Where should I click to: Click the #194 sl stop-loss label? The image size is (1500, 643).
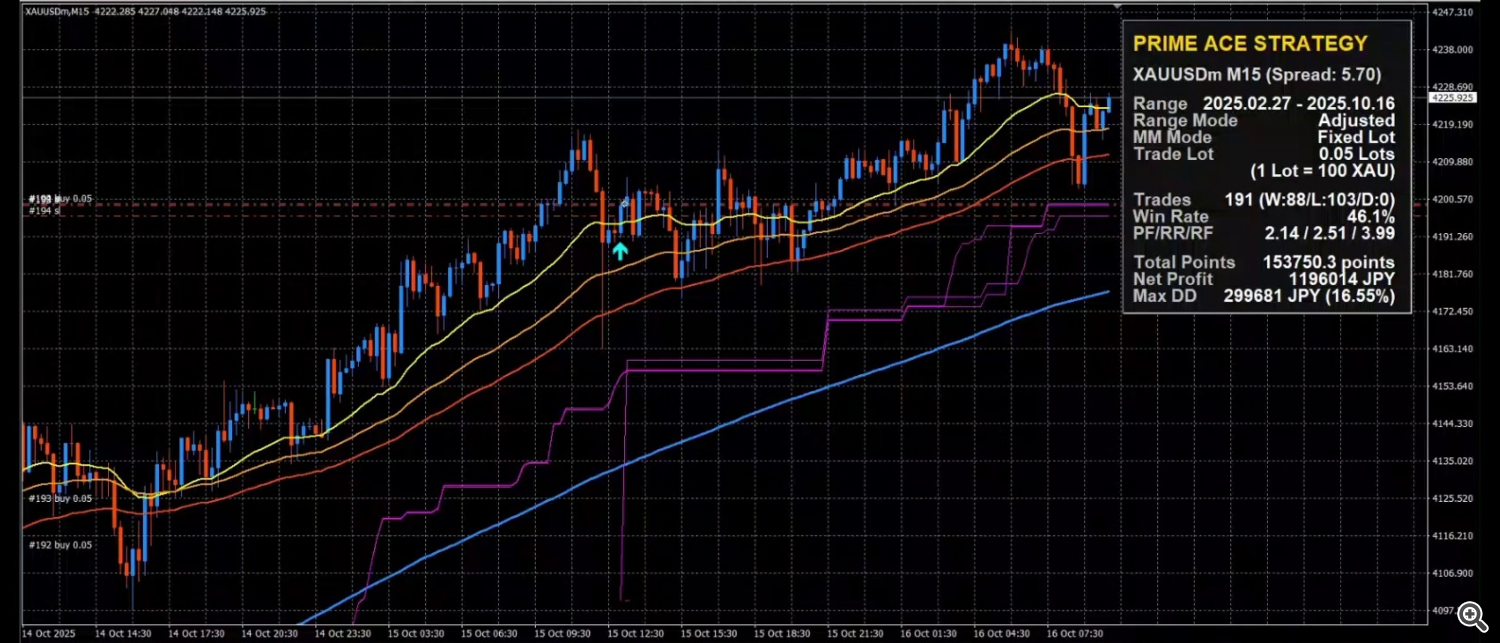(x=46, y=211)
